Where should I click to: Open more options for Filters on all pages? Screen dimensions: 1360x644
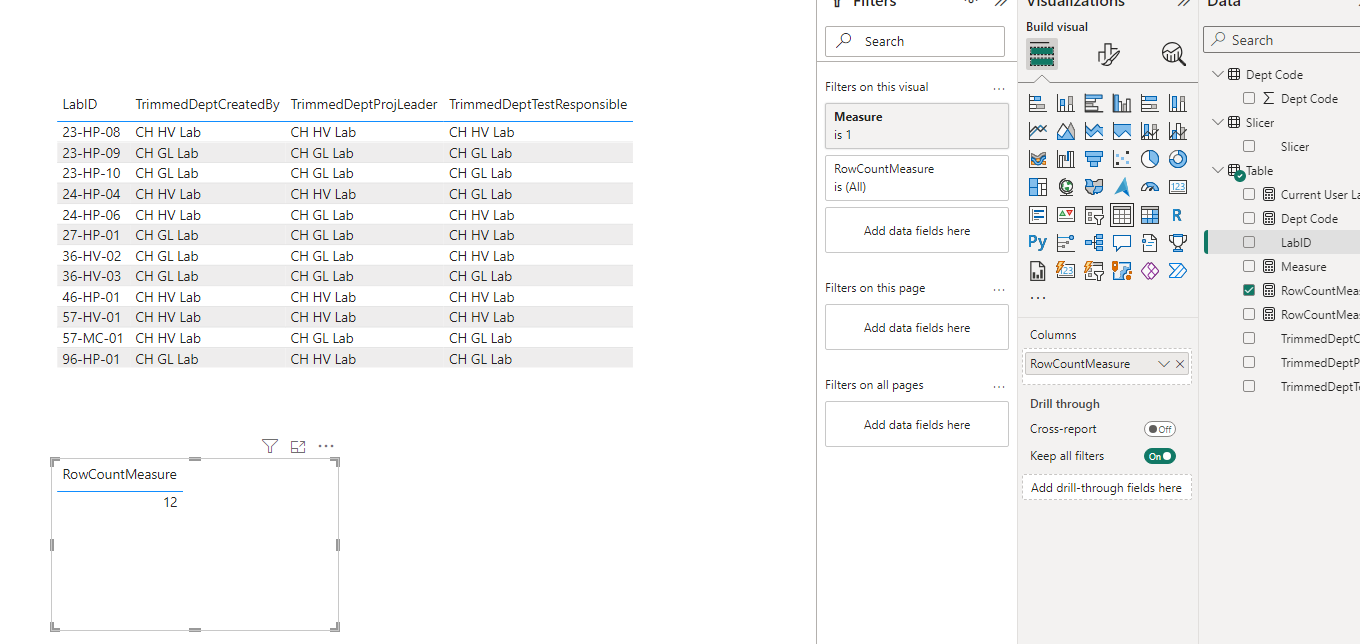[999, 386]
